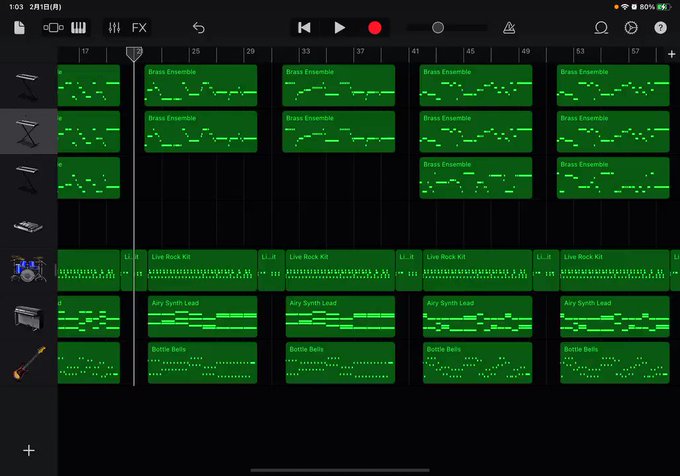Select Airy Synth Lead region at bar 51
This screenshot has height=476, width=680.
coord(615,317)
